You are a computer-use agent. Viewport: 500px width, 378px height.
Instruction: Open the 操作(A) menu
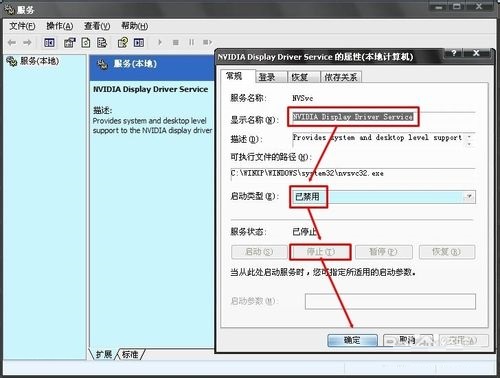[x=59, y=26]
